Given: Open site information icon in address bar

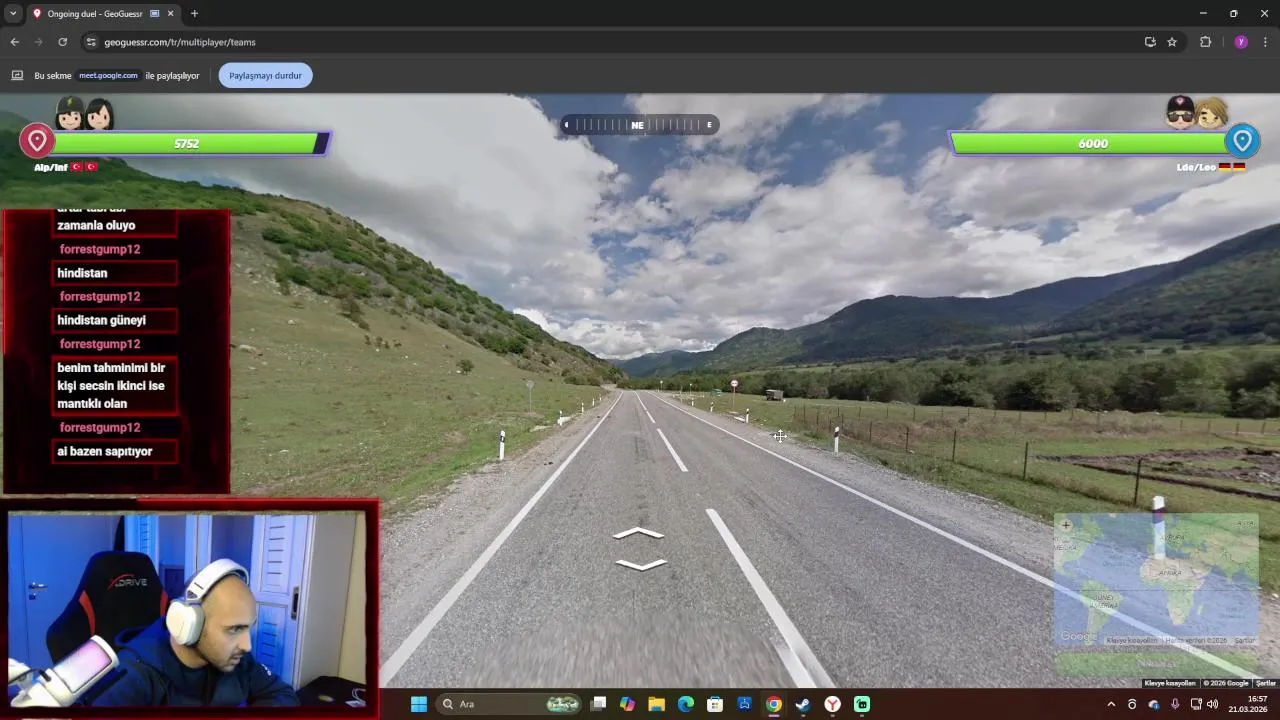Looking at the screenshot, I should [x=91, y=42].
